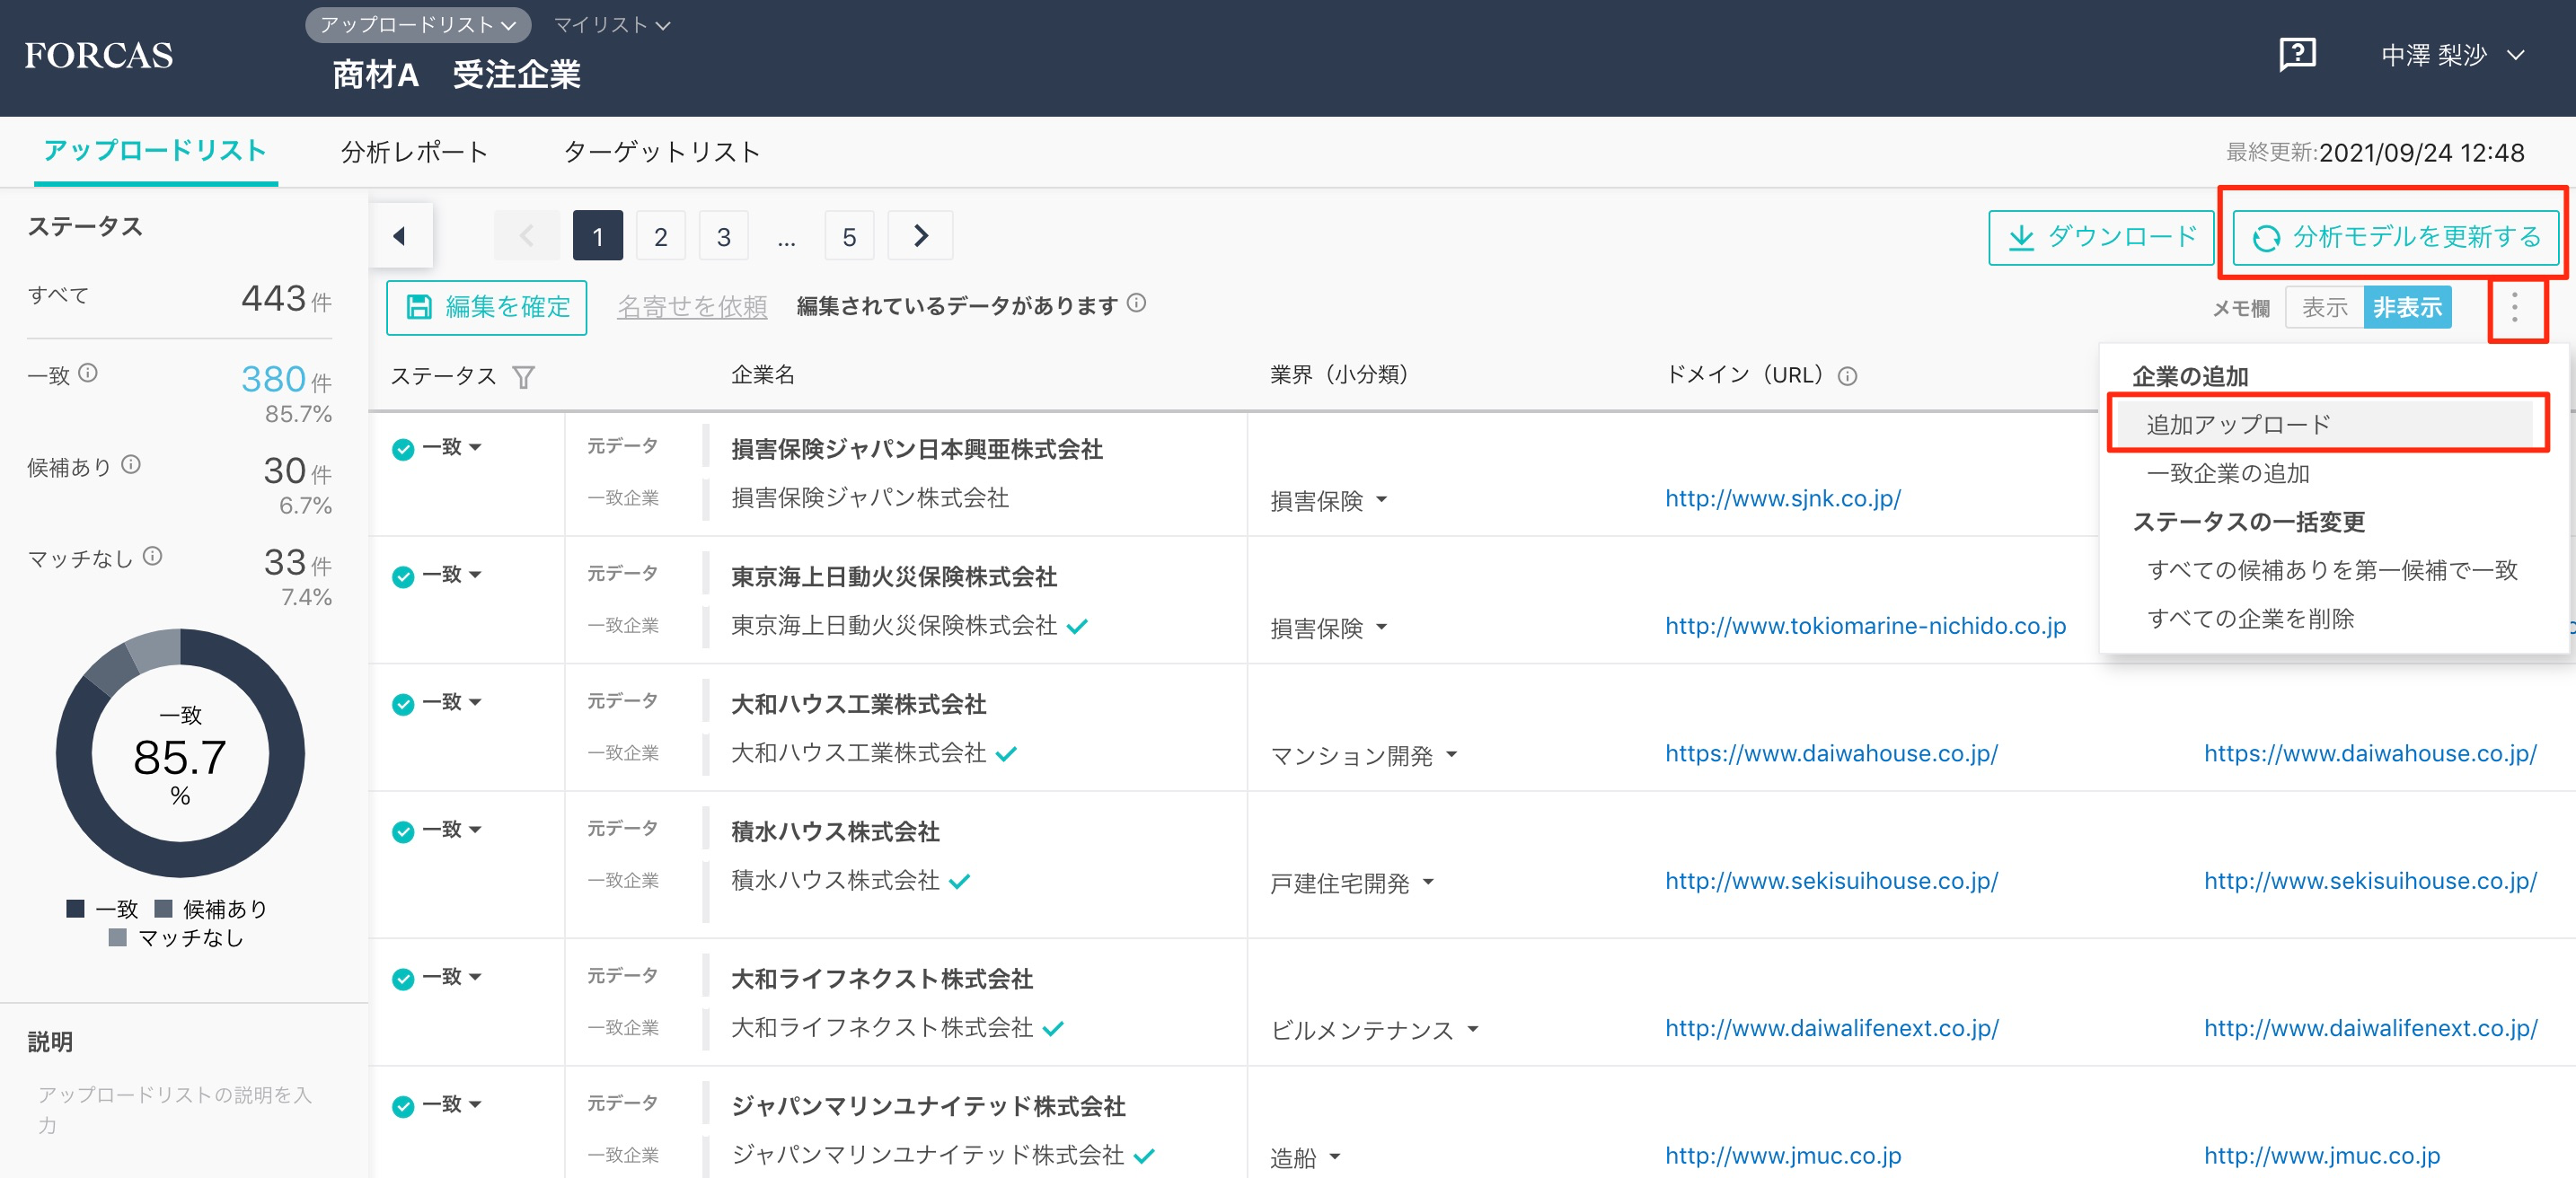
Task: Click the help question mark icon in header
Action: 2297,54
